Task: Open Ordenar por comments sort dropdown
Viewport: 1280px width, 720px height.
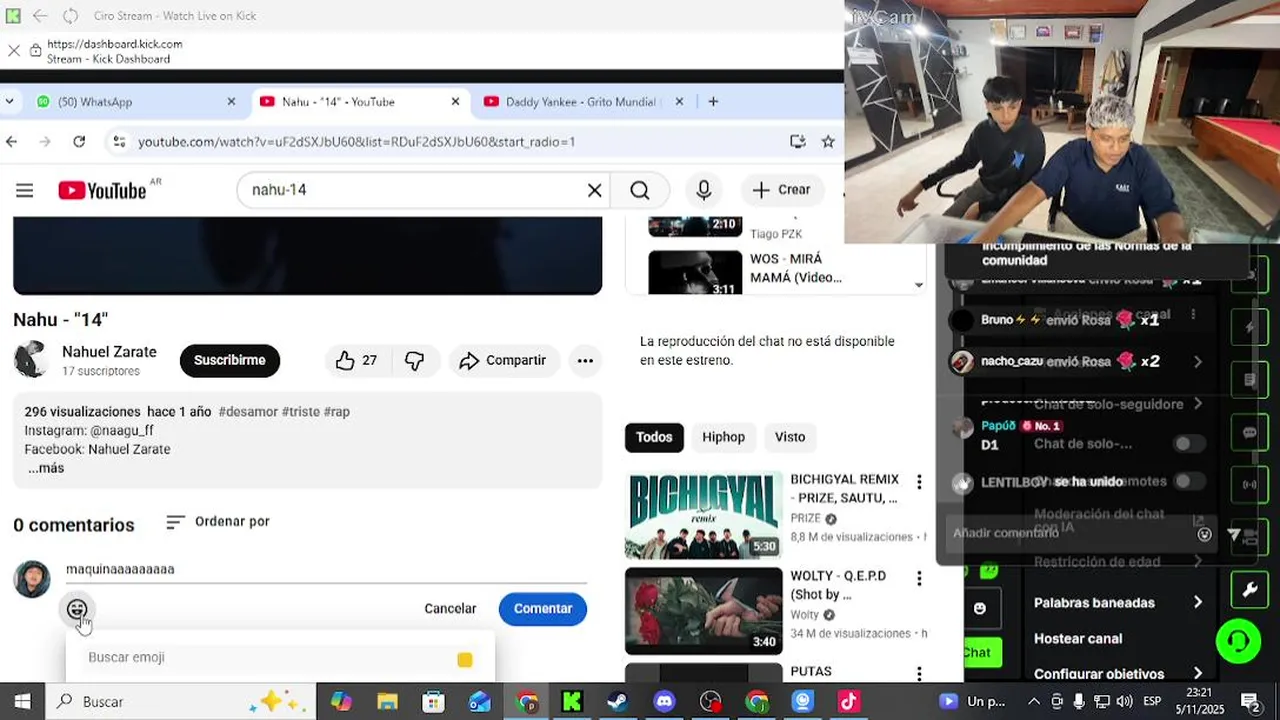Action: (218, 522)
